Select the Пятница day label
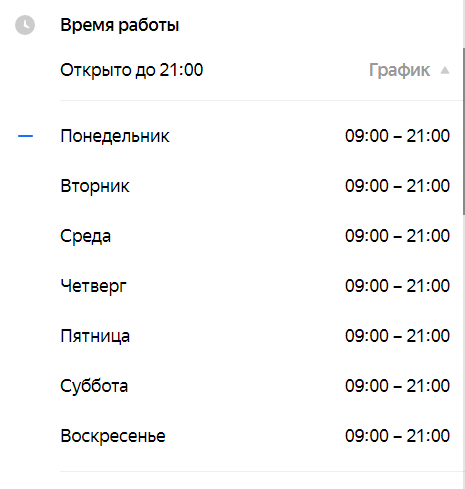465x489 pixels. pos(95,336)
